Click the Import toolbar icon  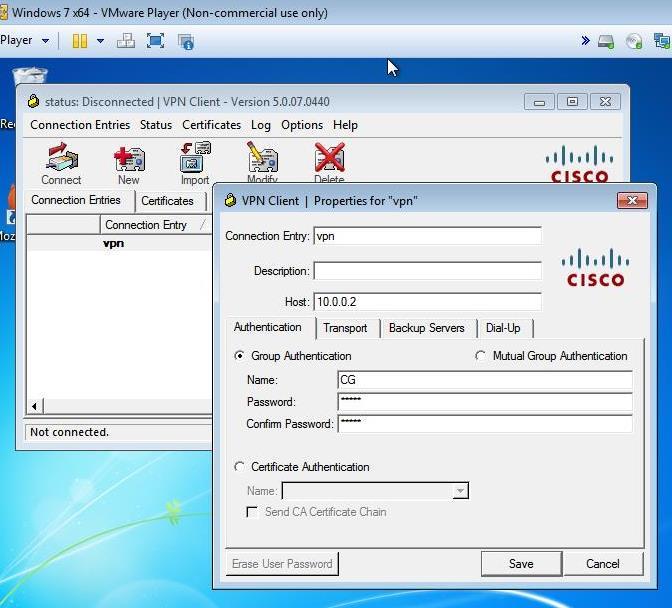pos(195,163)
